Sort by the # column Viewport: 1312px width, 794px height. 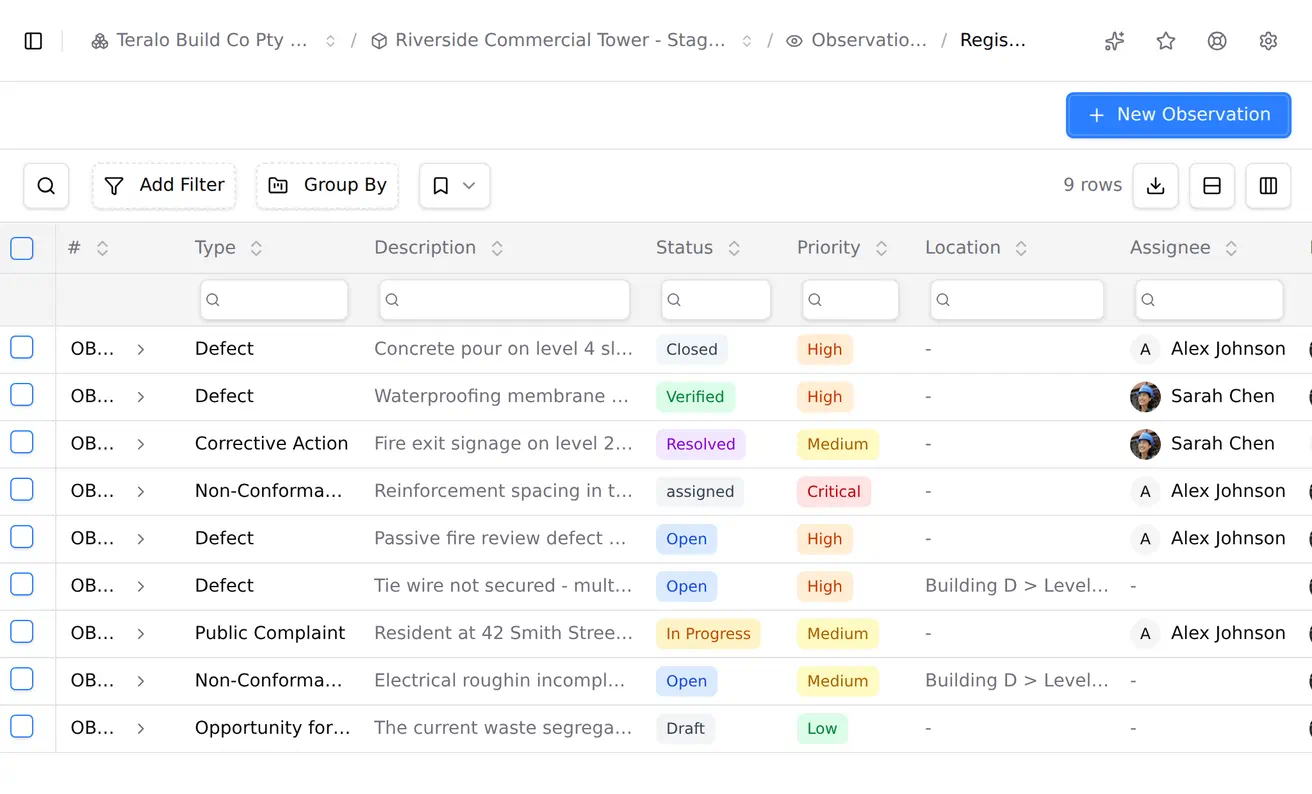(x=102, y=248)
